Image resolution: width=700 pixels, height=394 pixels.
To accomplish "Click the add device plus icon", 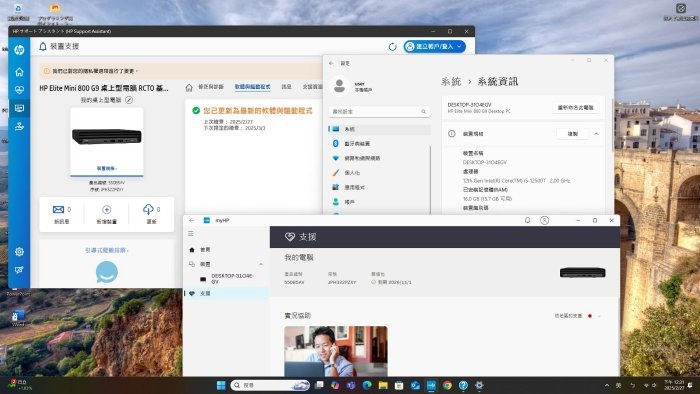I will pyautogui.click(x=106, y=209).
